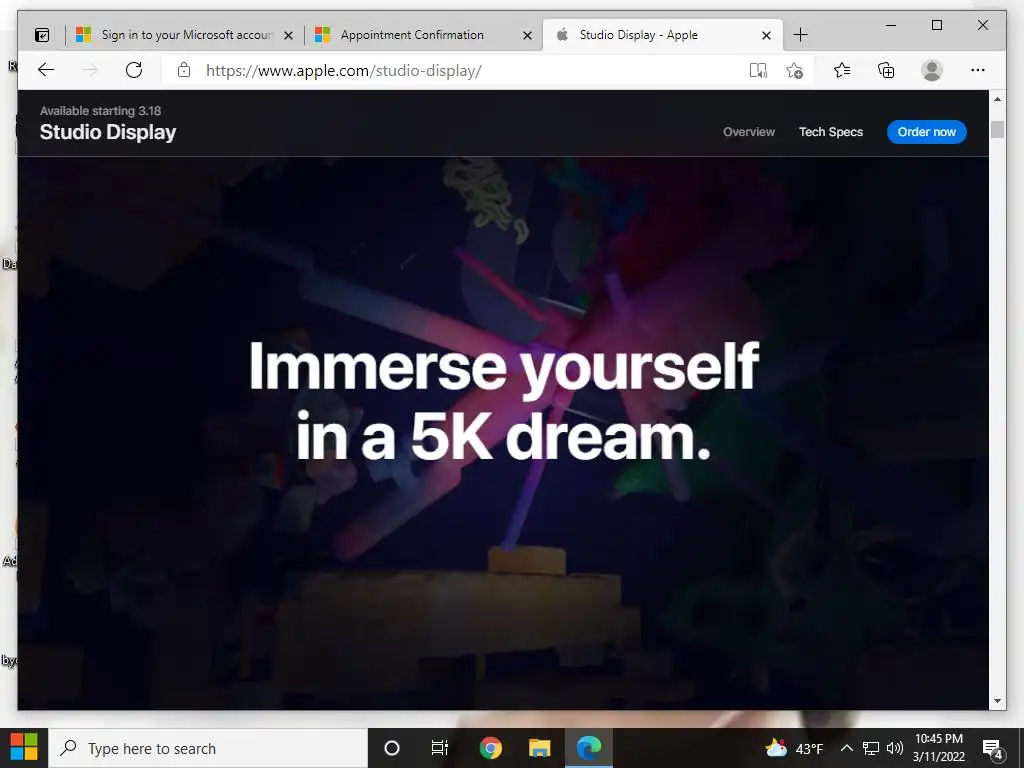Go back to the previous page
This screenshot has height=768, width=1024.
(x=46, y=70)
